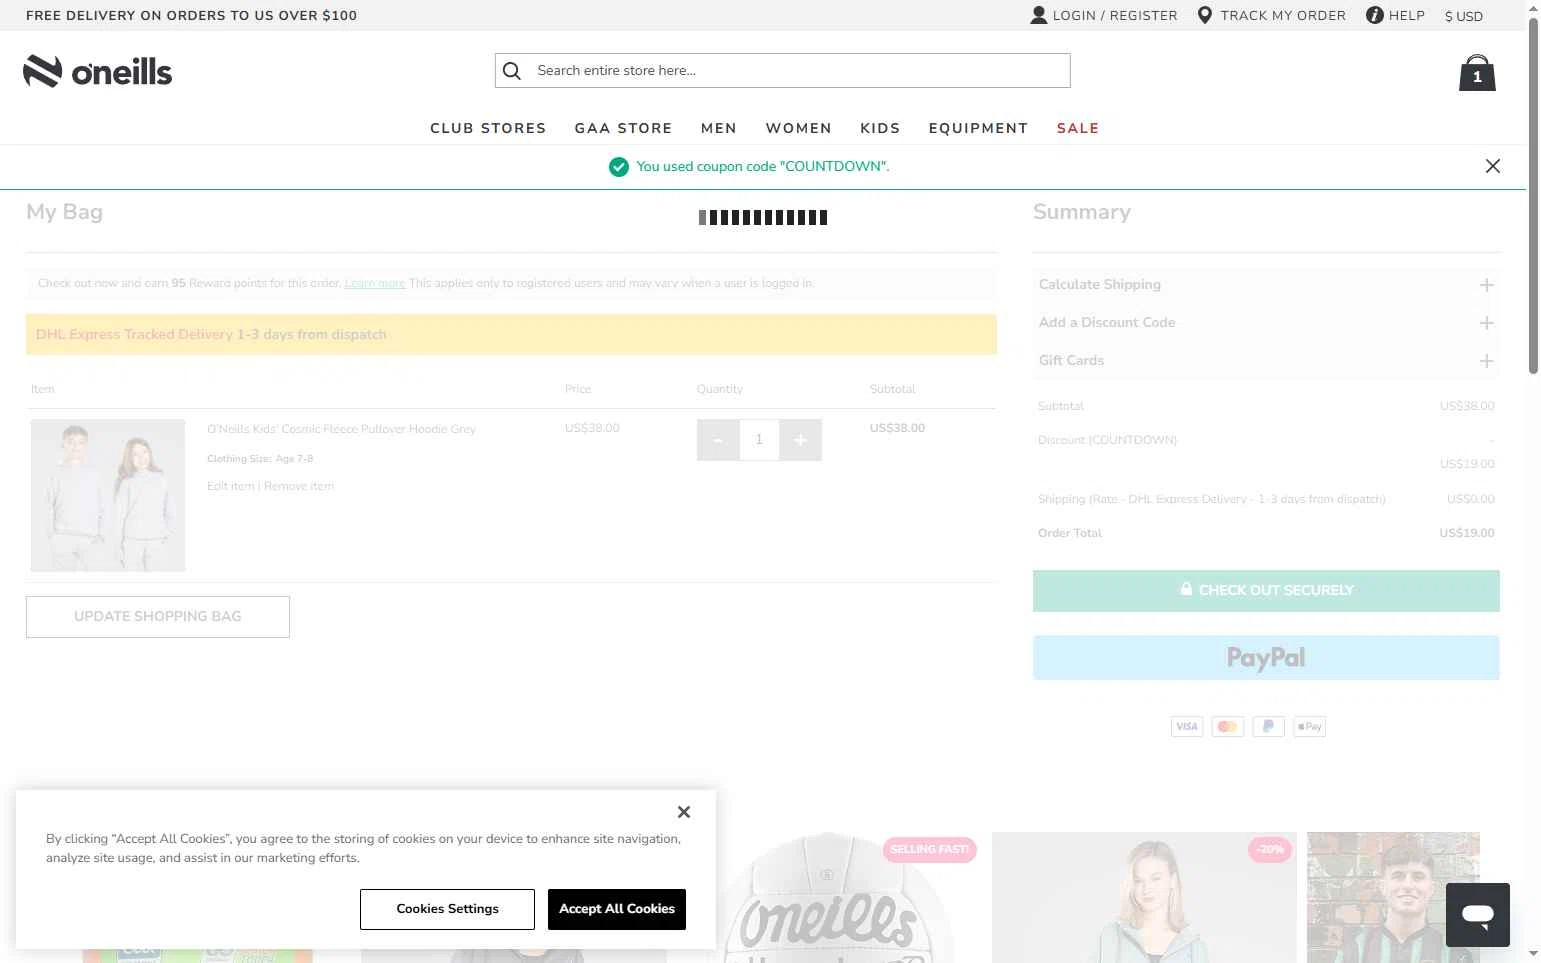Screen dimensions: 1541x963
Task: Close the cookie banner
Action: (x=684, y=812)
